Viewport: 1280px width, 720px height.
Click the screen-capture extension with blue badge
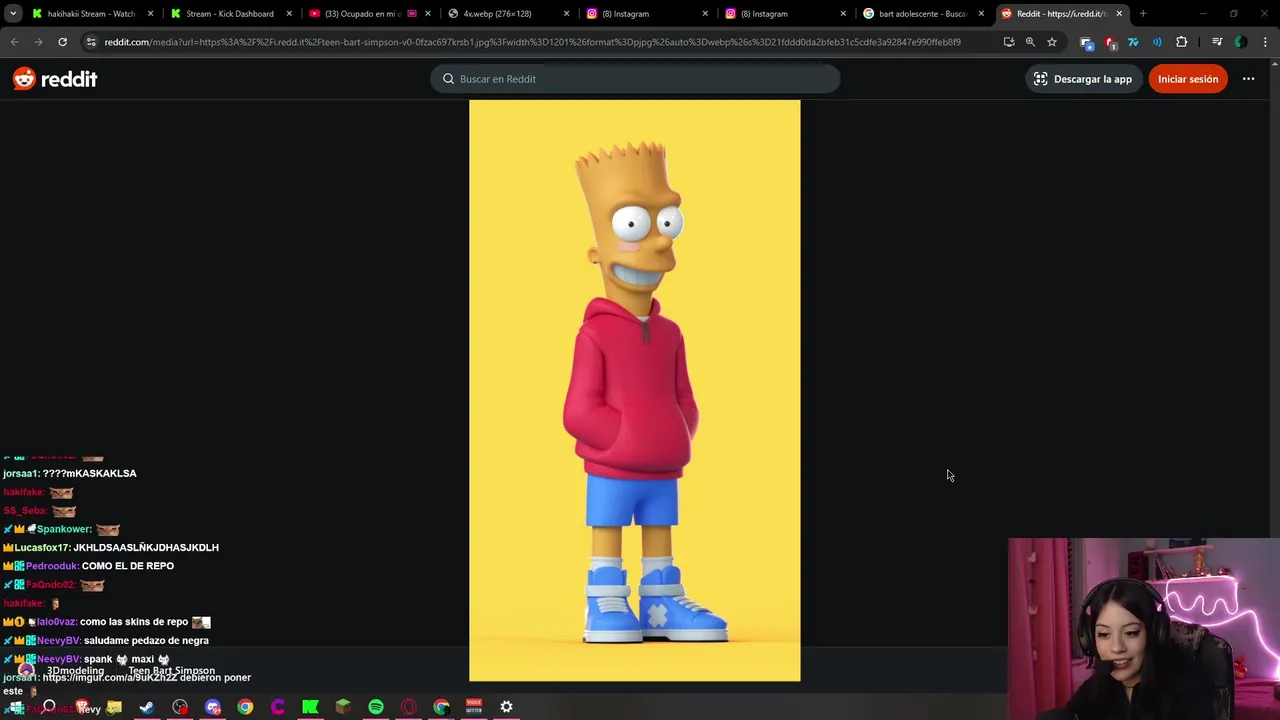[1087, 42]
